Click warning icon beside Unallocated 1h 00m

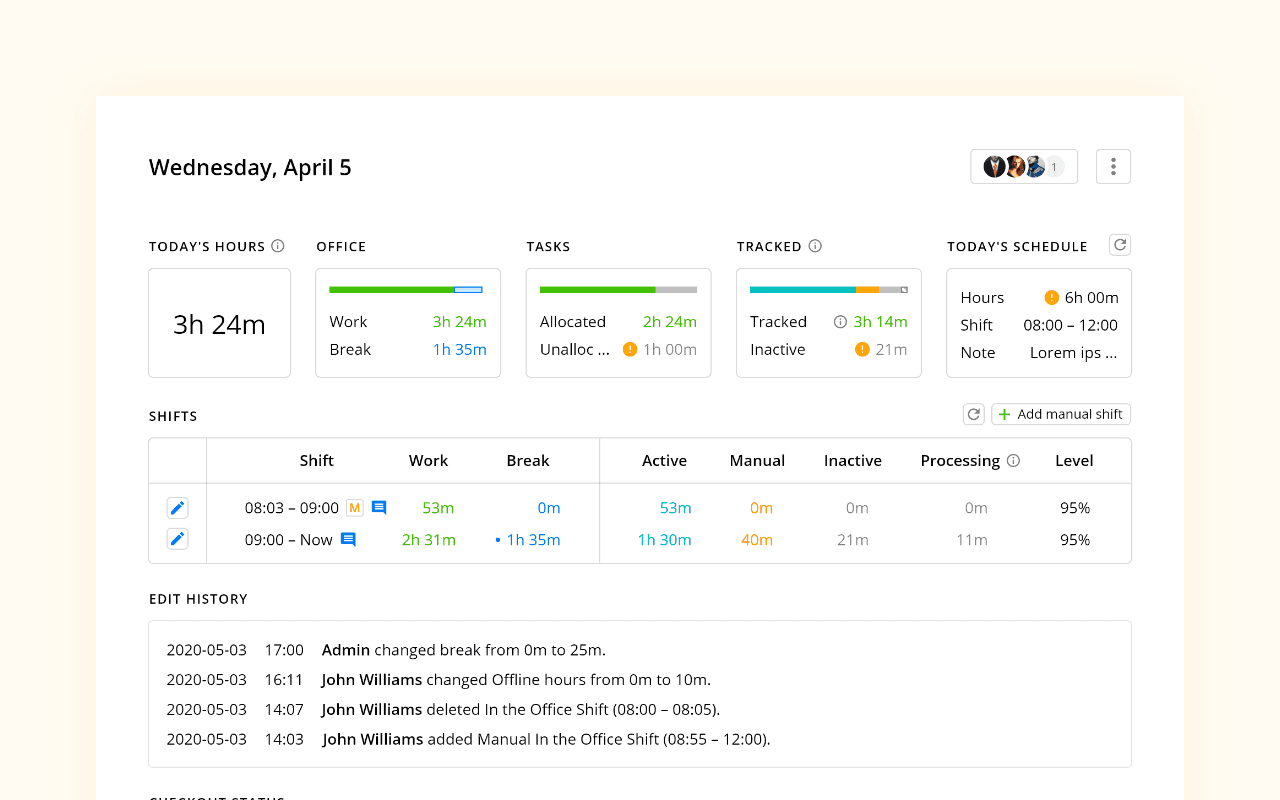click(630, 349)
